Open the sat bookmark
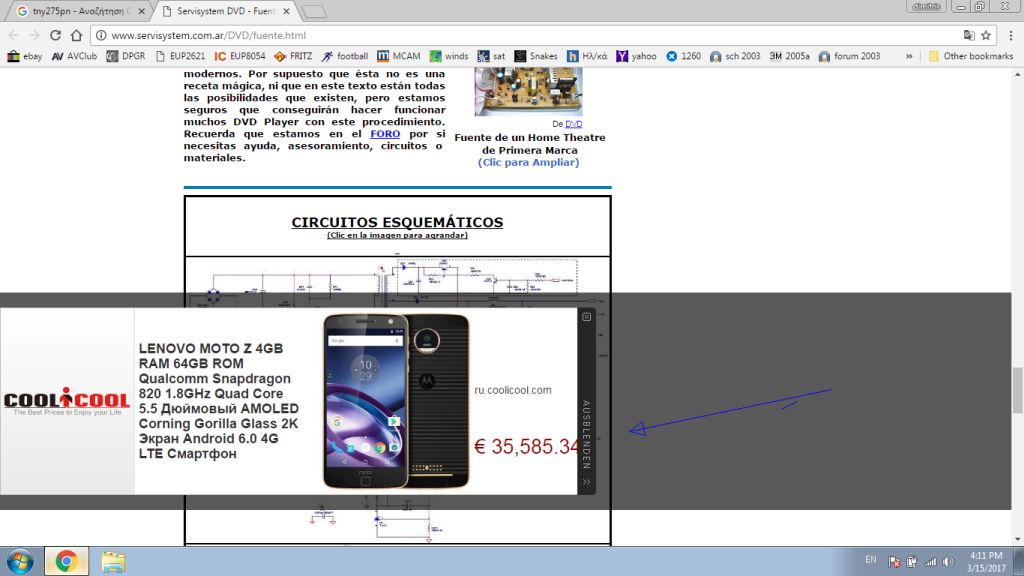1024x576 pixels. click(x=491, y=56)
